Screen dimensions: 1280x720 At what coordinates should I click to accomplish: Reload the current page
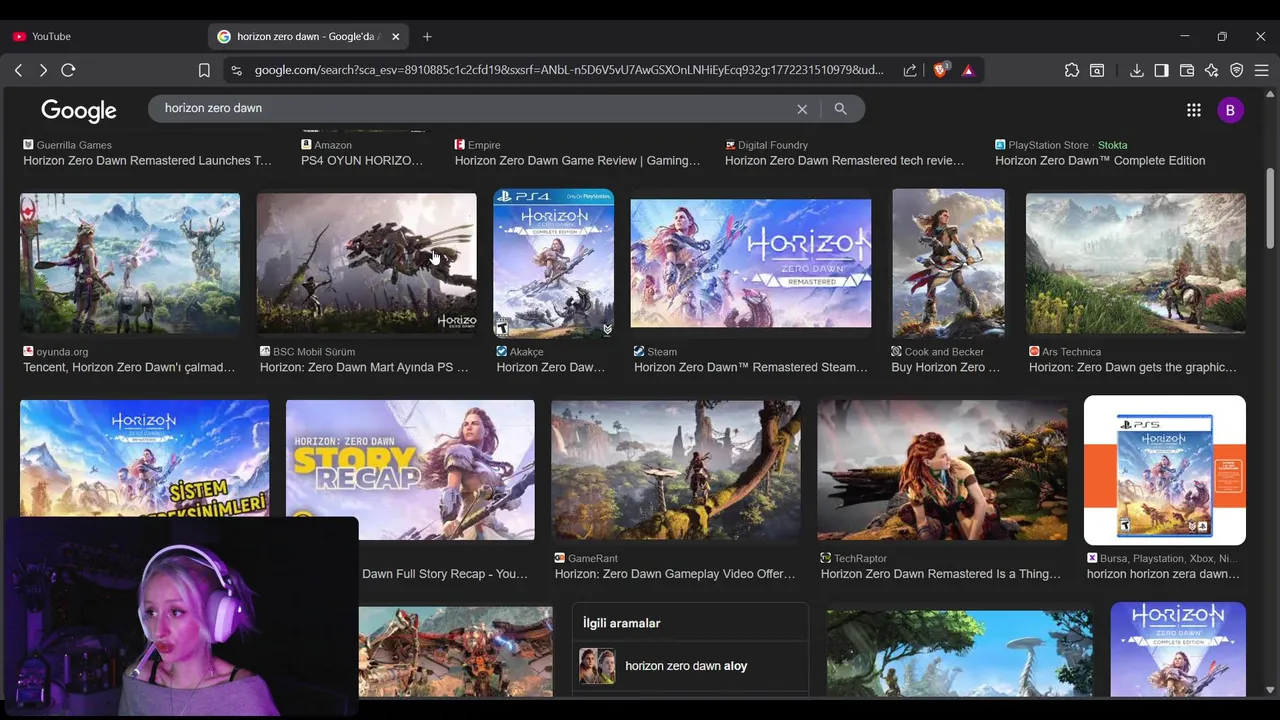pyautogui.click(x=68, y=70)
